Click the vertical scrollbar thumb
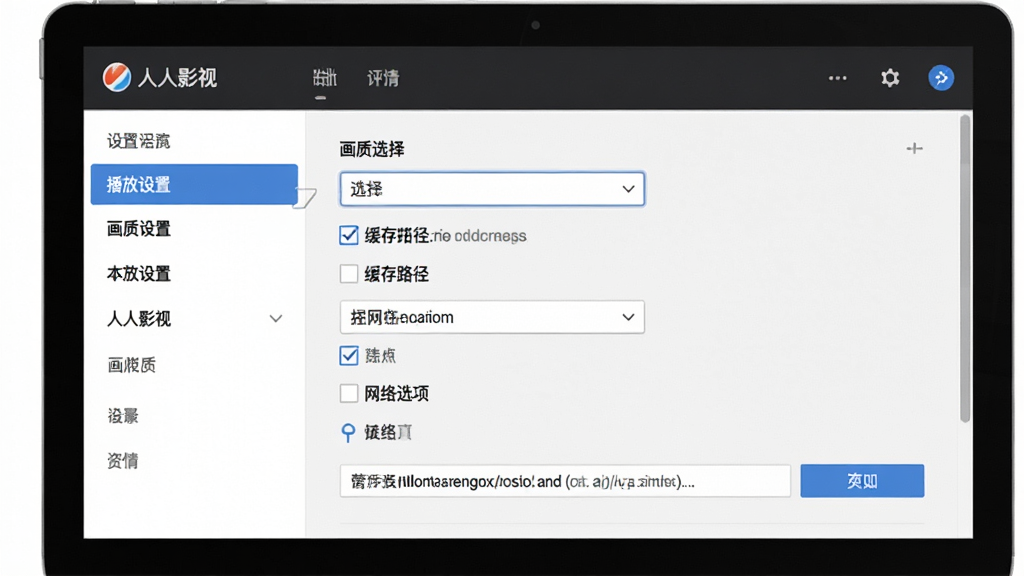 point(965,269)
